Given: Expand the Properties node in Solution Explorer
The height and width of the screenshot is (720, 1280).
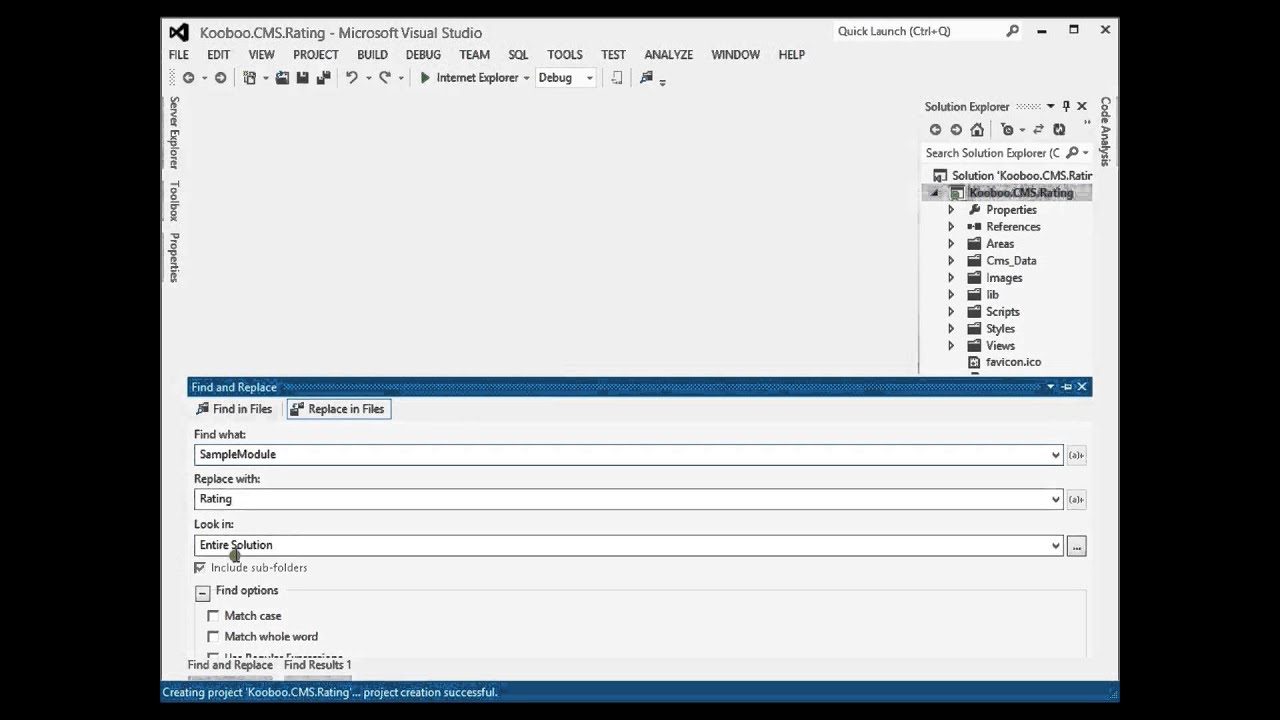Looking at the screenshot, I should pos(951,210).
